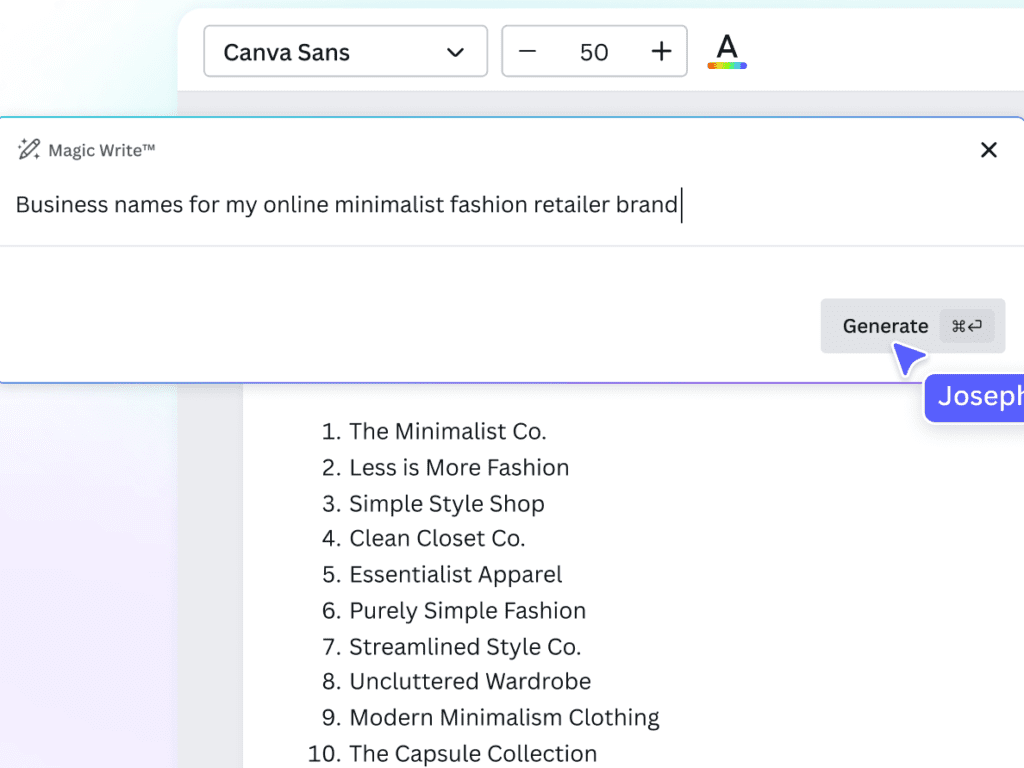Viewport: 1024px width, 768px height.
Task: Click the font dropdown chevron arrow
Action: tap(455, 52)
